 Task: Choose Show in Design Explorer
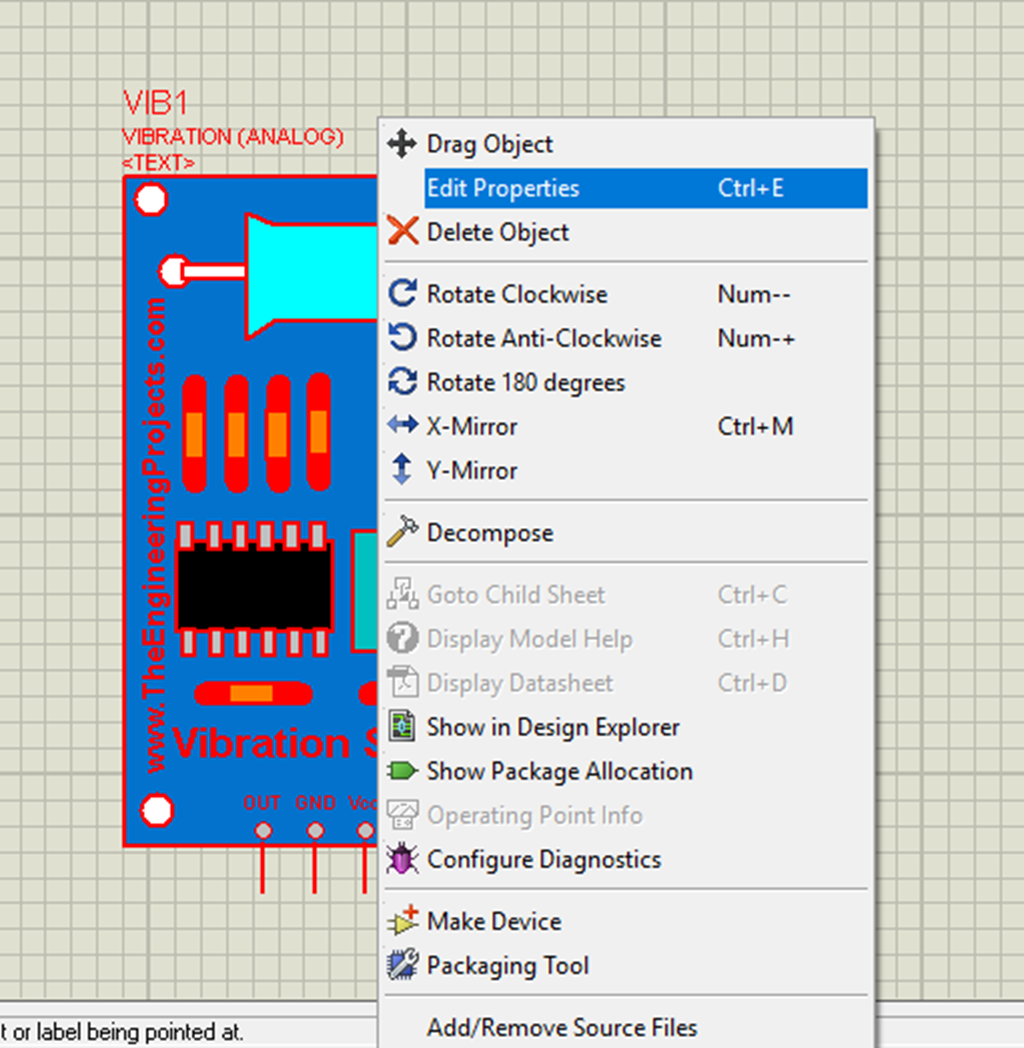[553, 727]
